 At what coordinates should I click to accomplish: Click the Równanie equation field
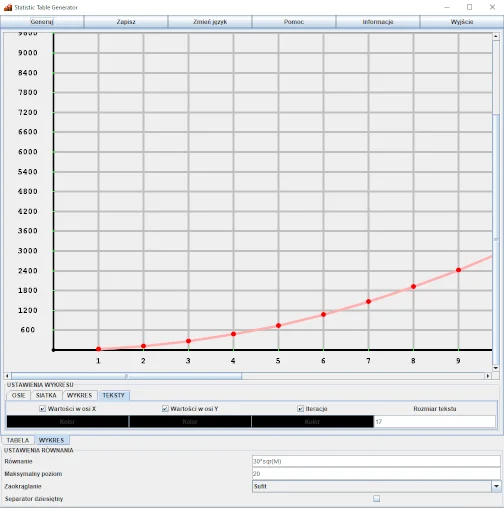pos(376,461)
